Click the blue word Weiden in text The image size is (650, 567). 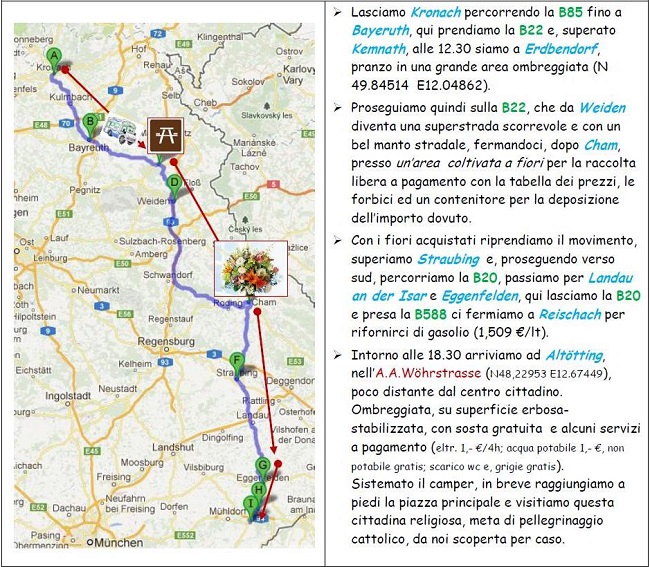pos(602,108)
